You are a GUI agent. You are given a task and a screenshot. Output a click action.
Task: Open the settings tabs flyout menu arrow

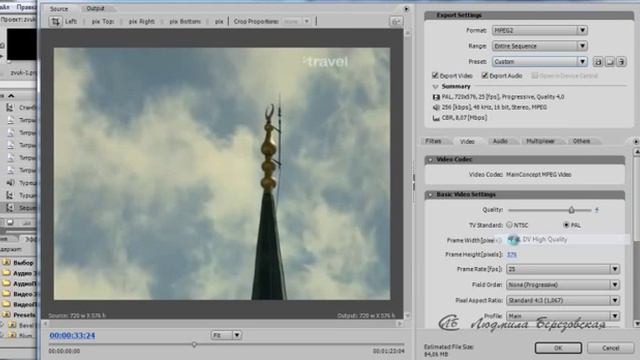[x=636, y=141]
